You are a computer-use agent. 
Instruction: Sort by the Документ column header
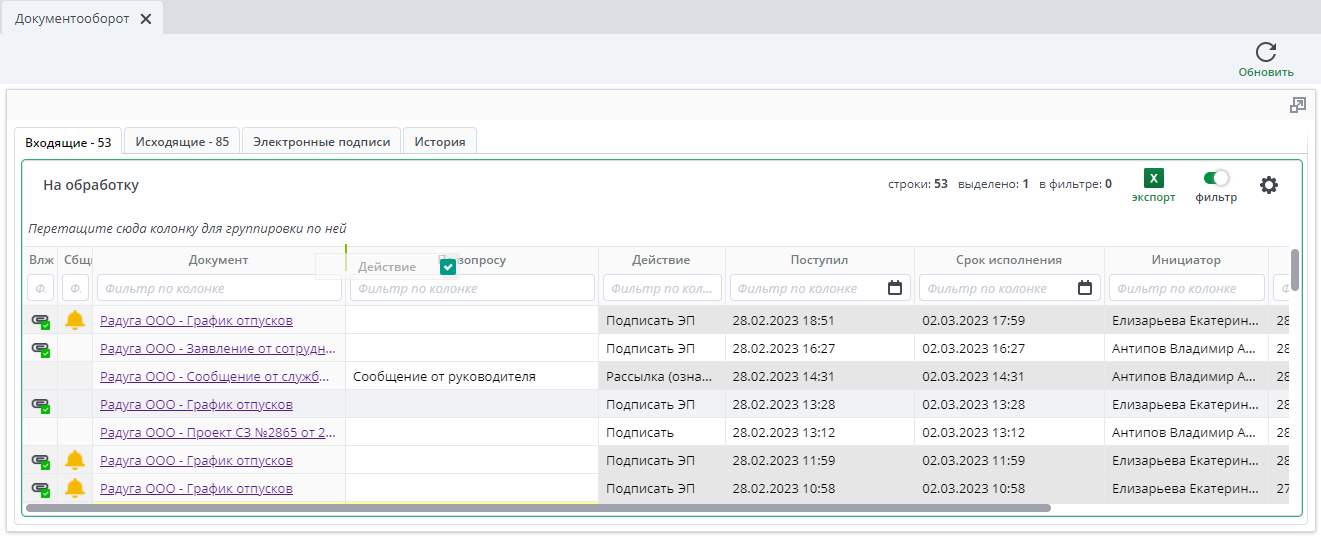pyautogui.click(x=218, y=260)
